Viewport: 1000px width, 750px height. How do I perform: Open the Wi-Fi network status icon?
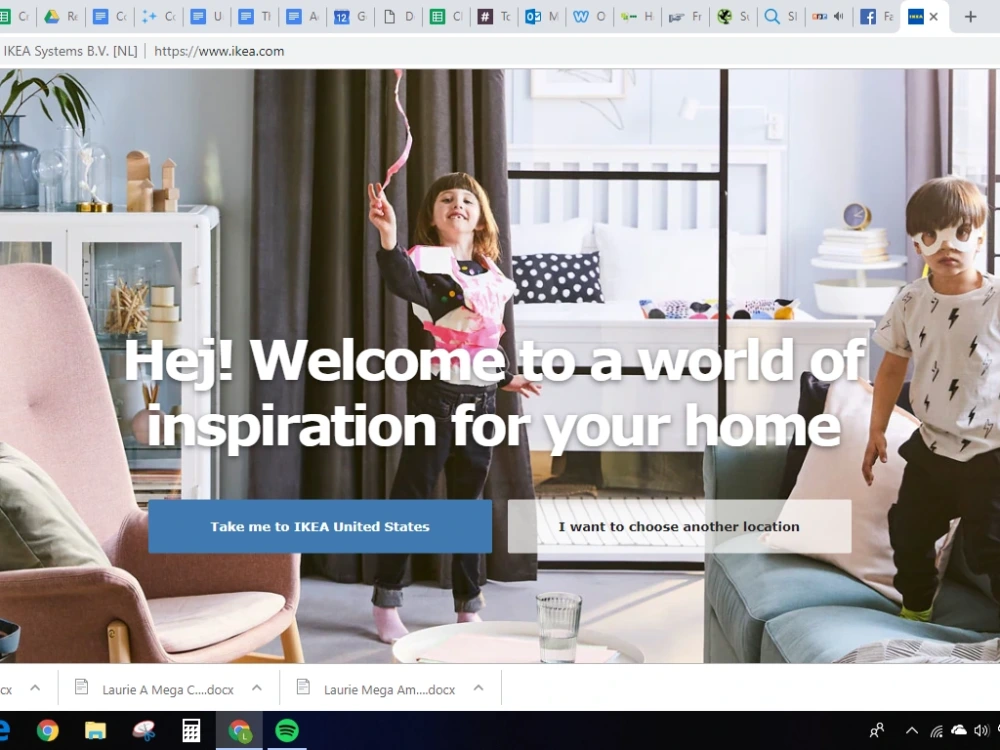click(x=936, y=731)
